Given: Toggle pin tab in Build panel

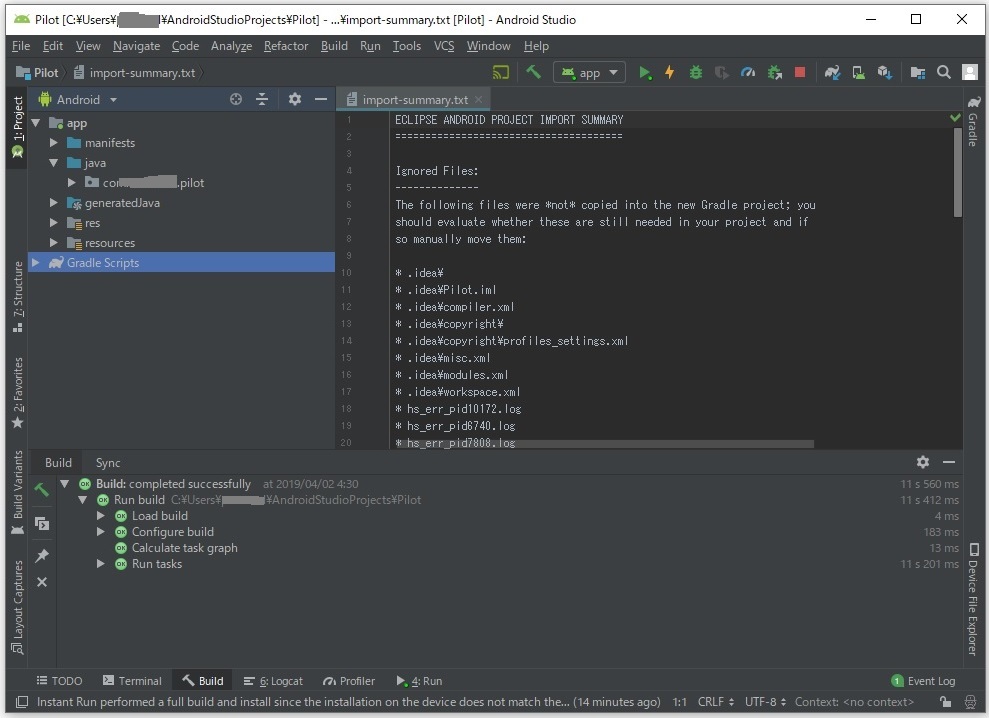Looking at the screenshot, I should click(42, 555).
